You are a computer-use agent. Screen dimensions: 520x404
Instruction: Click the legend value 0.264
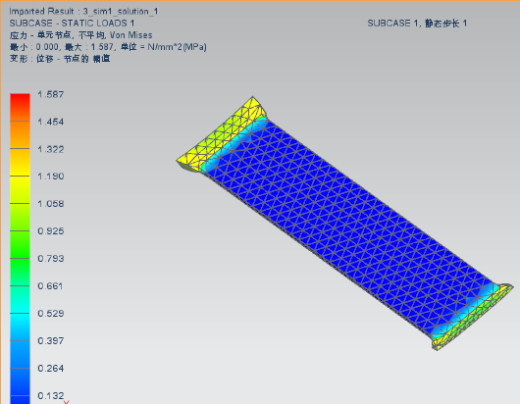50,368
